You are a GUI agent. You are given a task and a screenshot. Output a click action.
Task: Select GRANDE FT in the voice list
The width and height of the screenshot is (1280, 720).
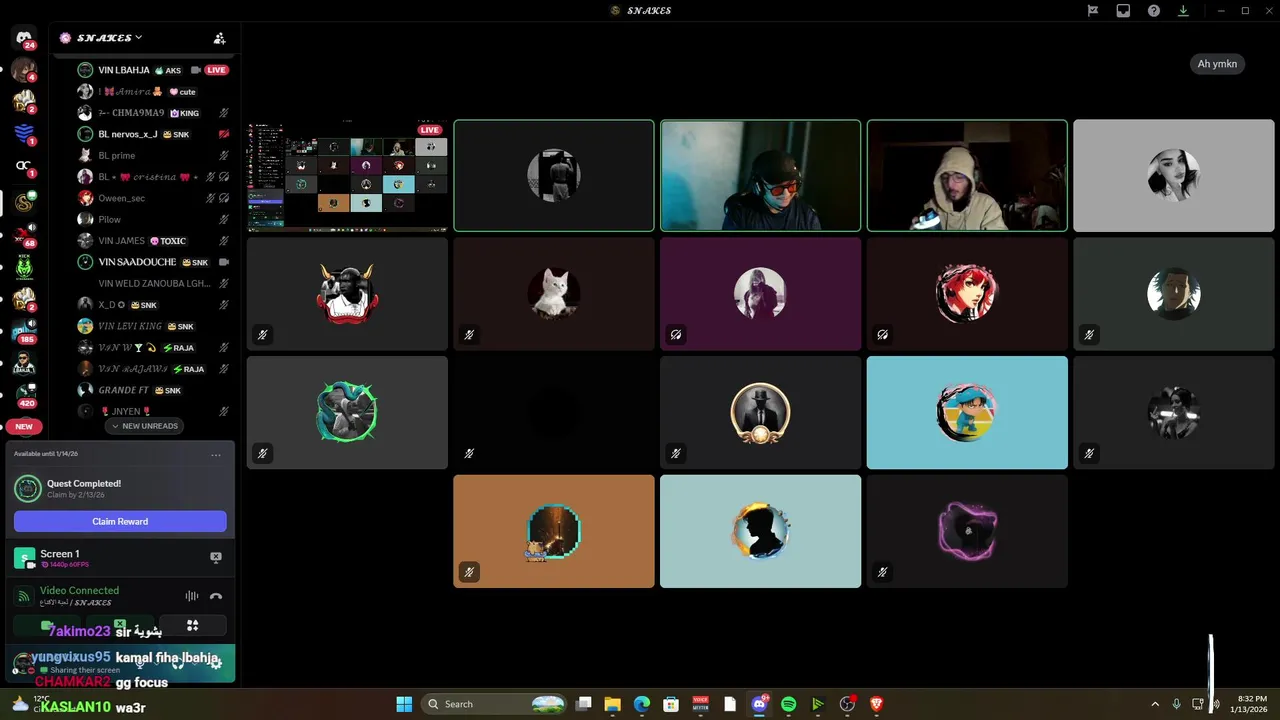[x=155, y=390]
